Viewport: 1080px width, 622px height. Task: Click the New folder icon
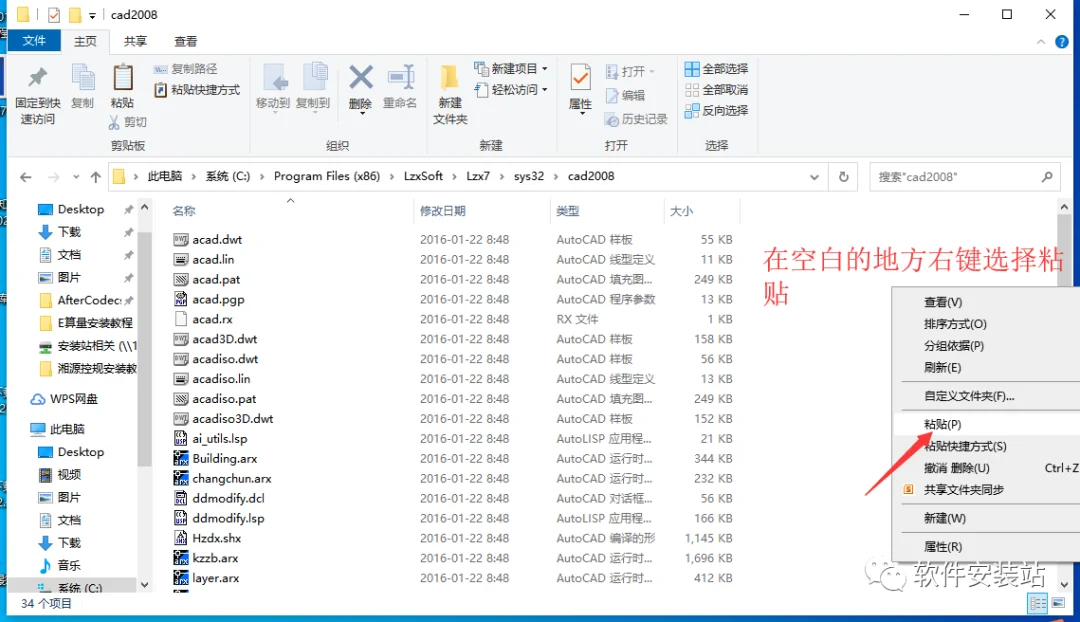(x=450, y=77)
